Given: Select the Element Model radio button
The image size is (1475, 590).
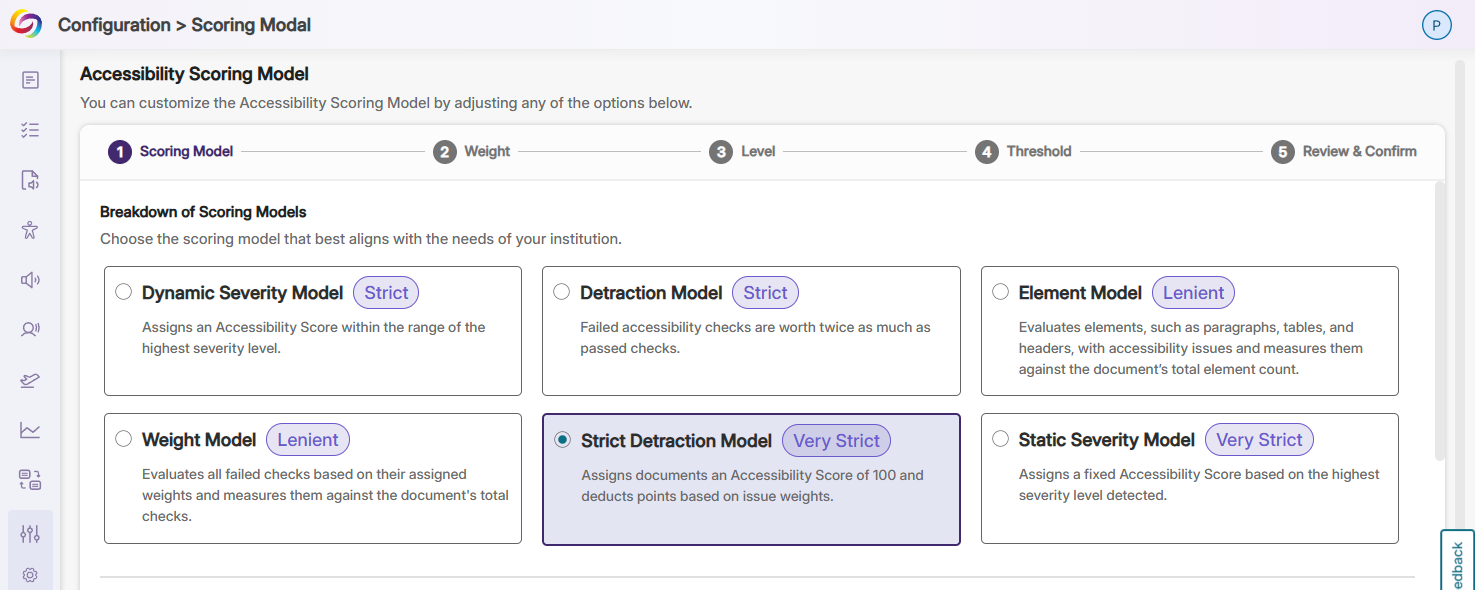Looking at the screenshot, I should [1000, 292].
